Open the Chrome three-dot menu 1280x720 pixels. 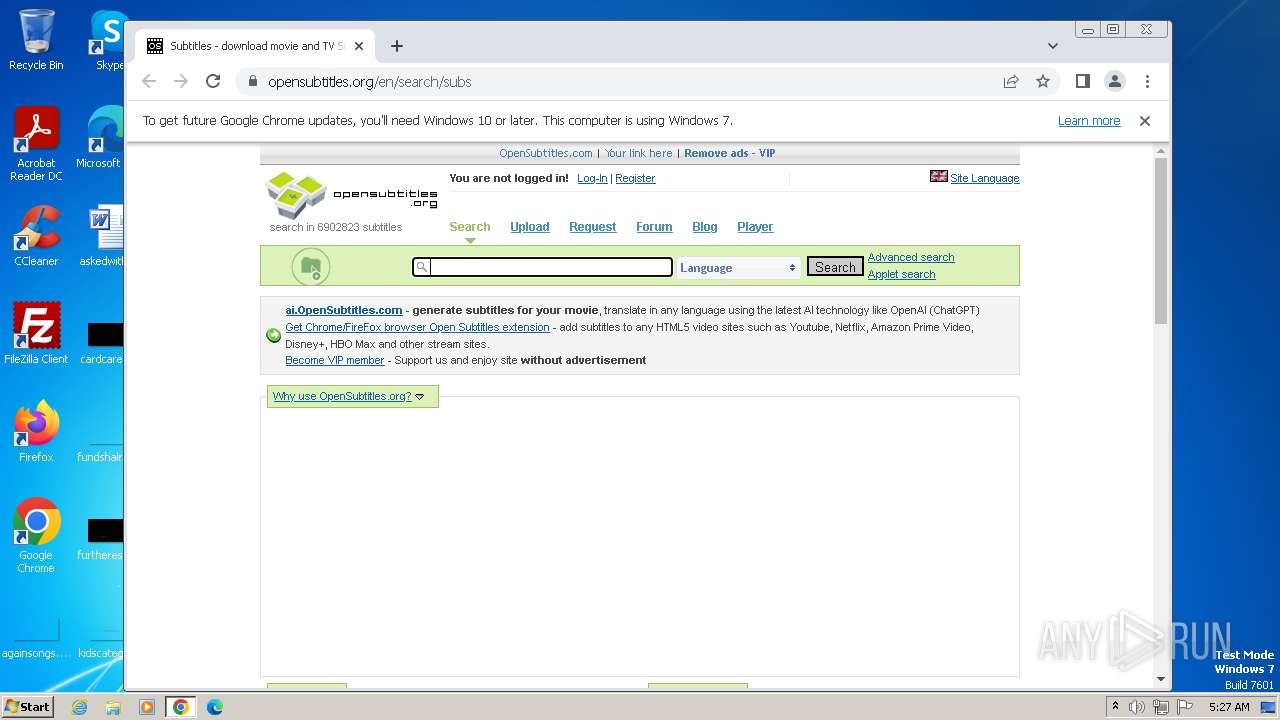(1147, 82)
